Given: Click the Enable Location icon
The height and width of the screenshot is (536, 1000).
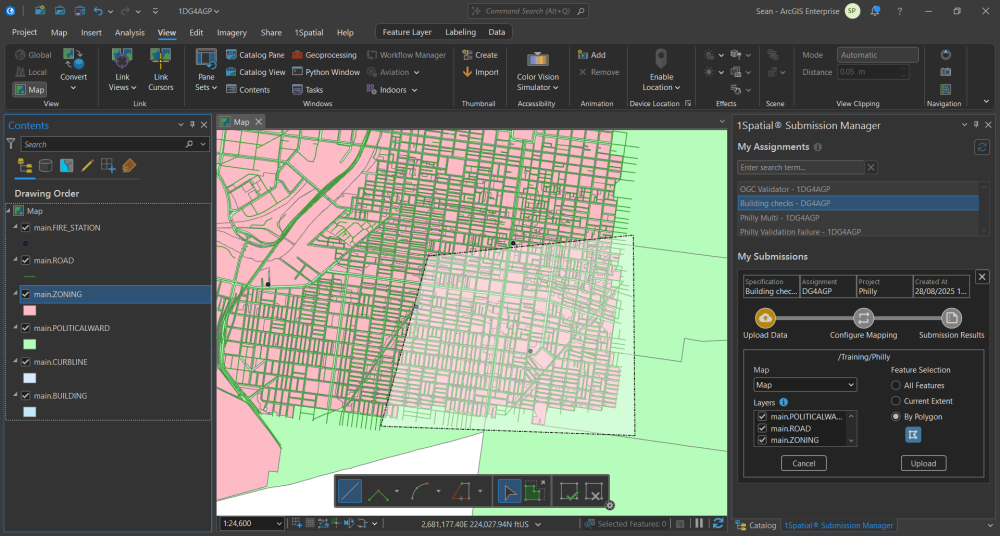Looking at the screenshot, I should tap(661, 59).
